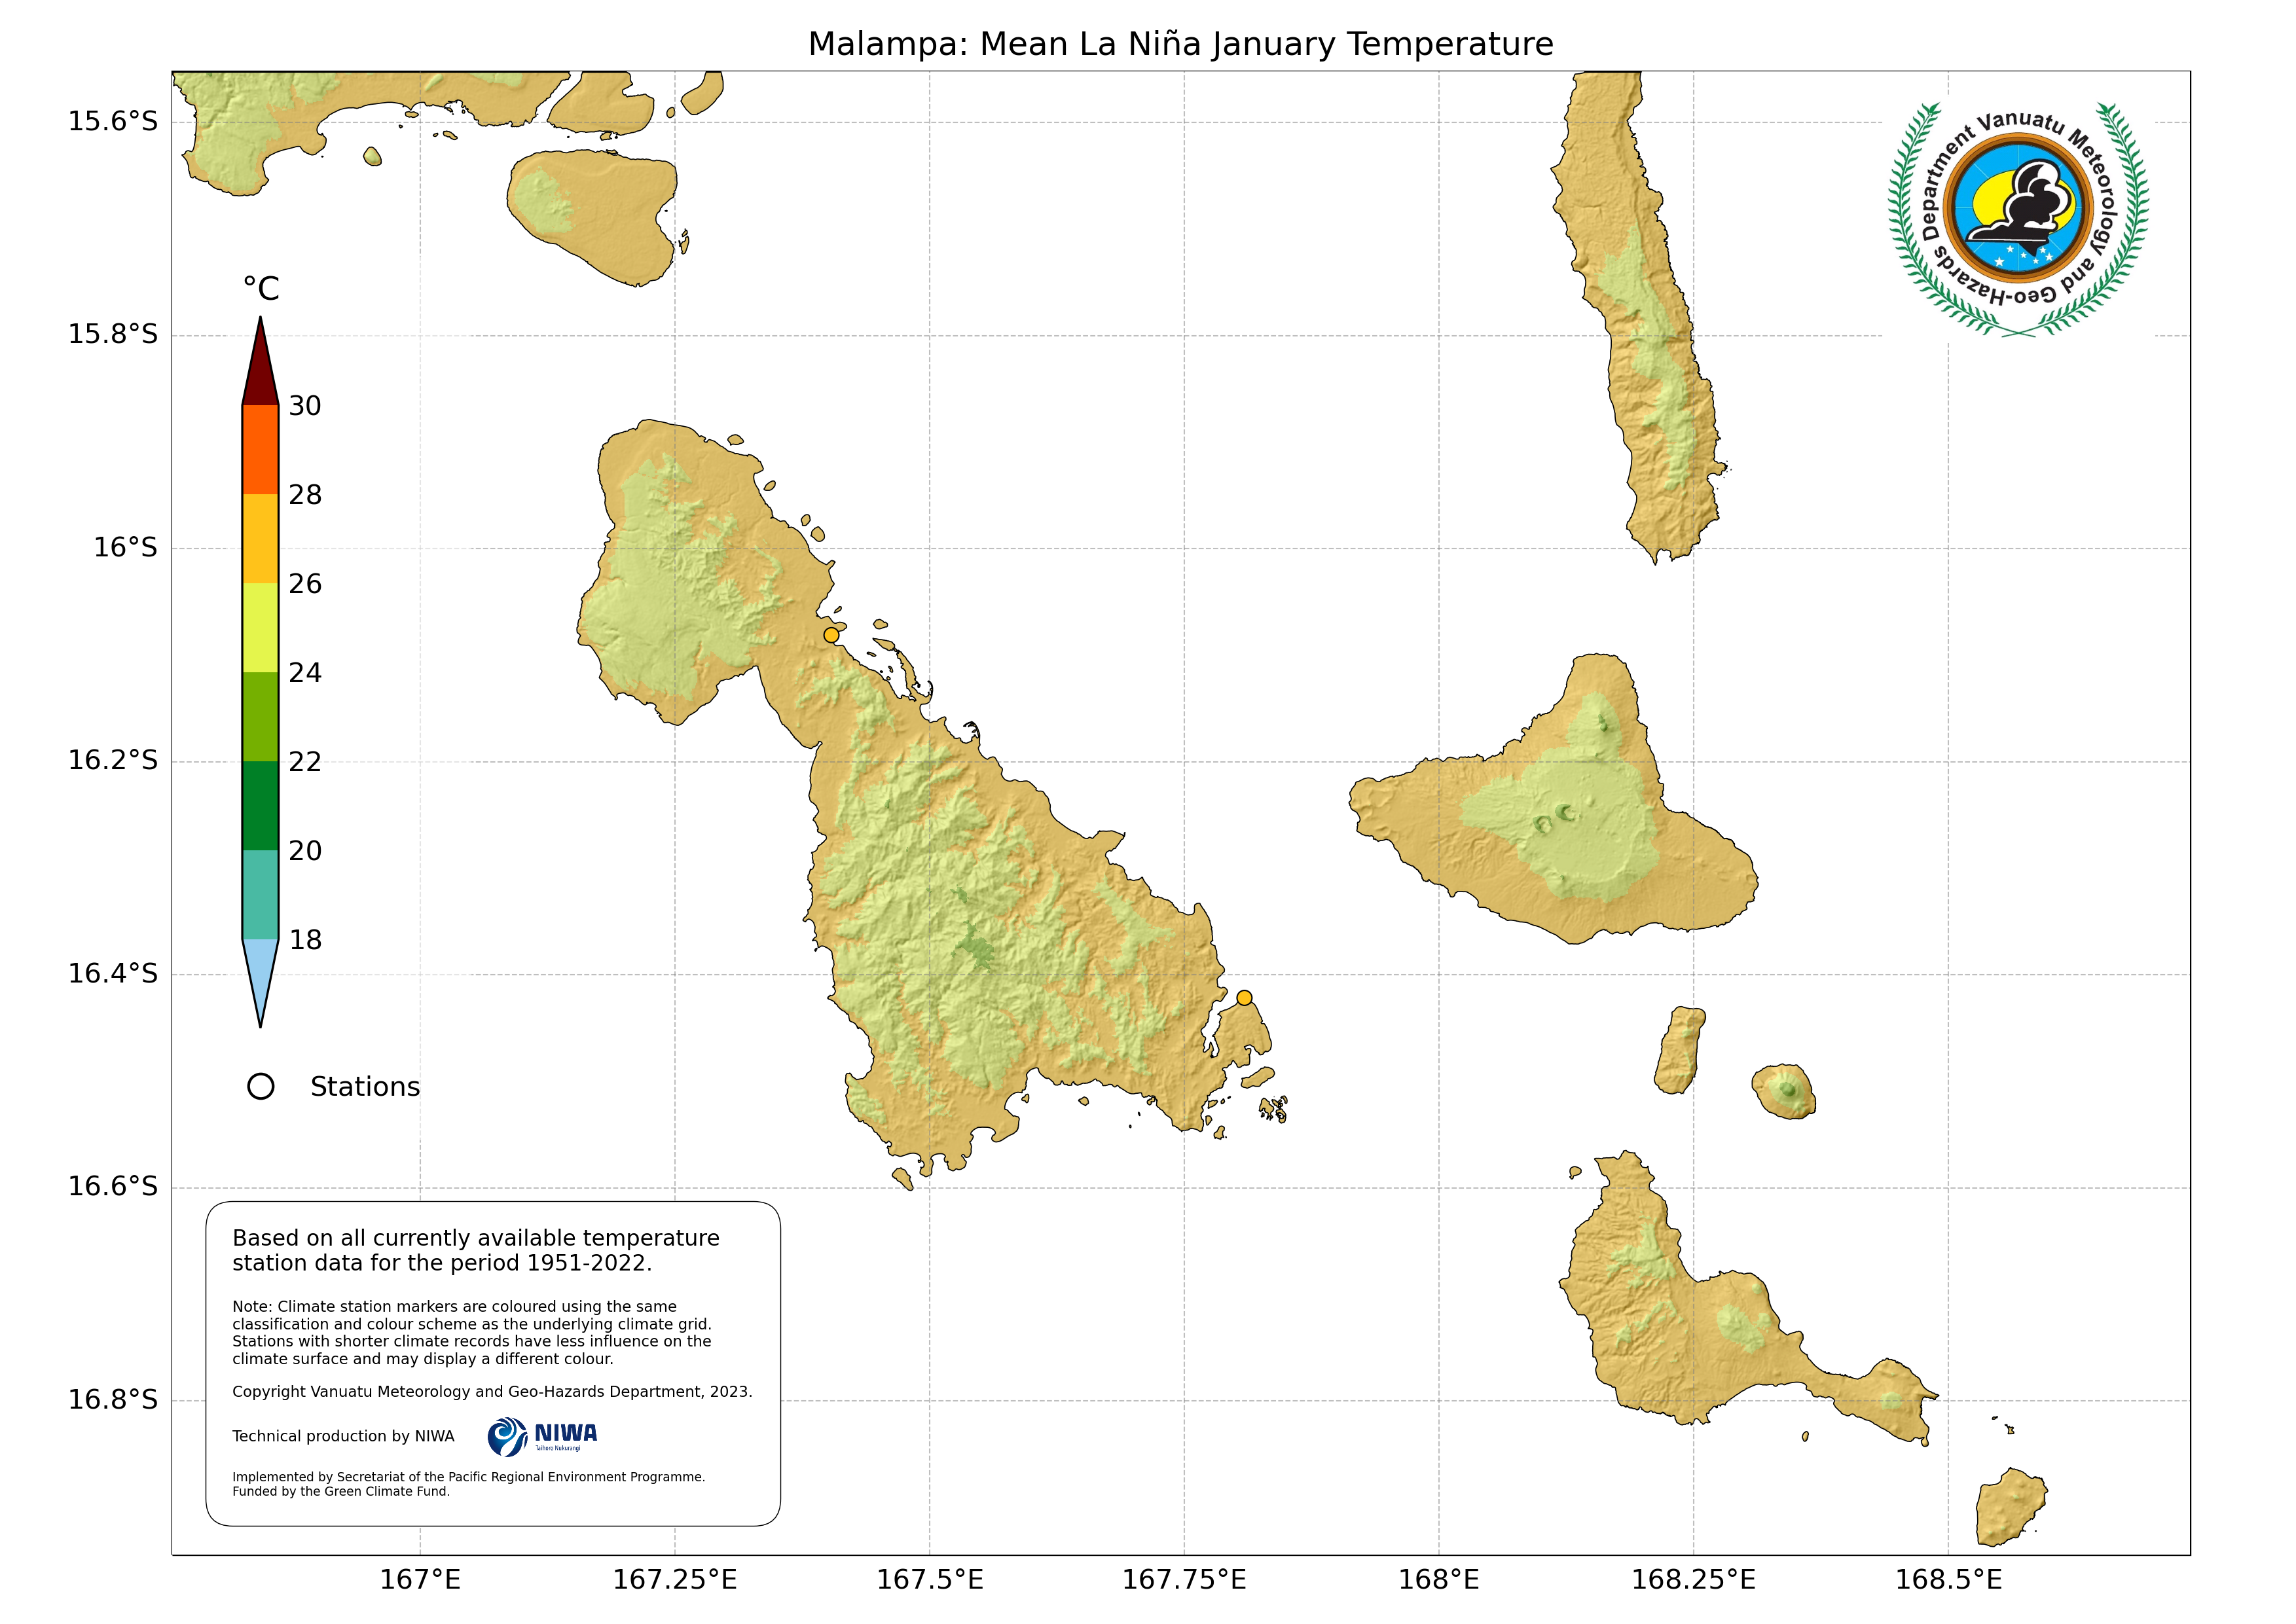Click the teal 18-20 colorbar segment
This screenshot has height=1624, width=2296.
[260, 894]
